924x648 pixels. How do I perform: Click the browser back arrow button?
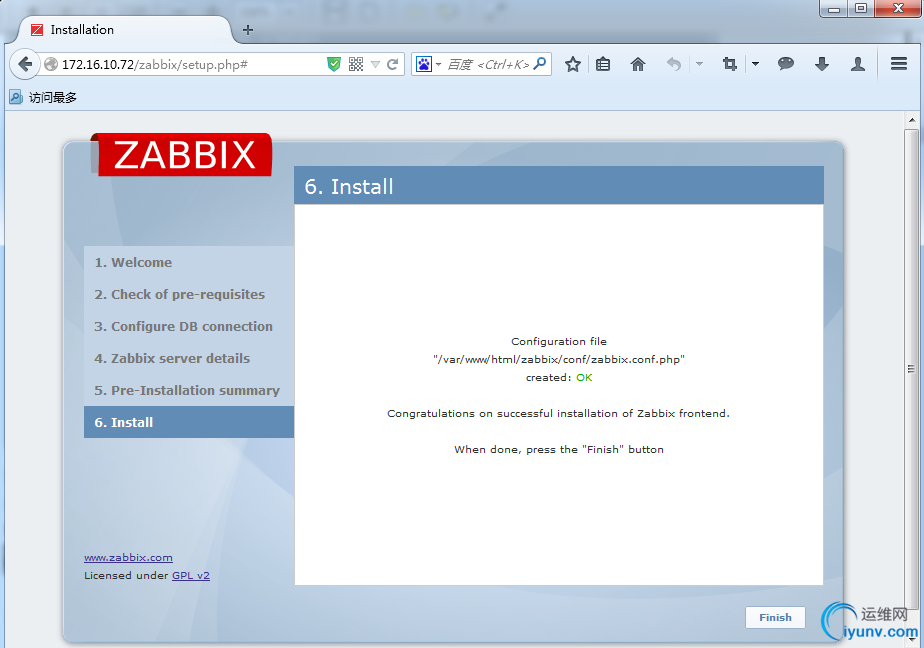click(x=25, y=64)
